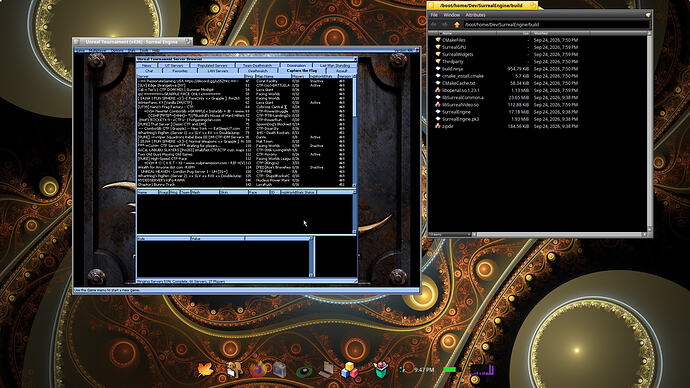Open the File menu in Tracker
690x388 pixels.
click(434, 15)
